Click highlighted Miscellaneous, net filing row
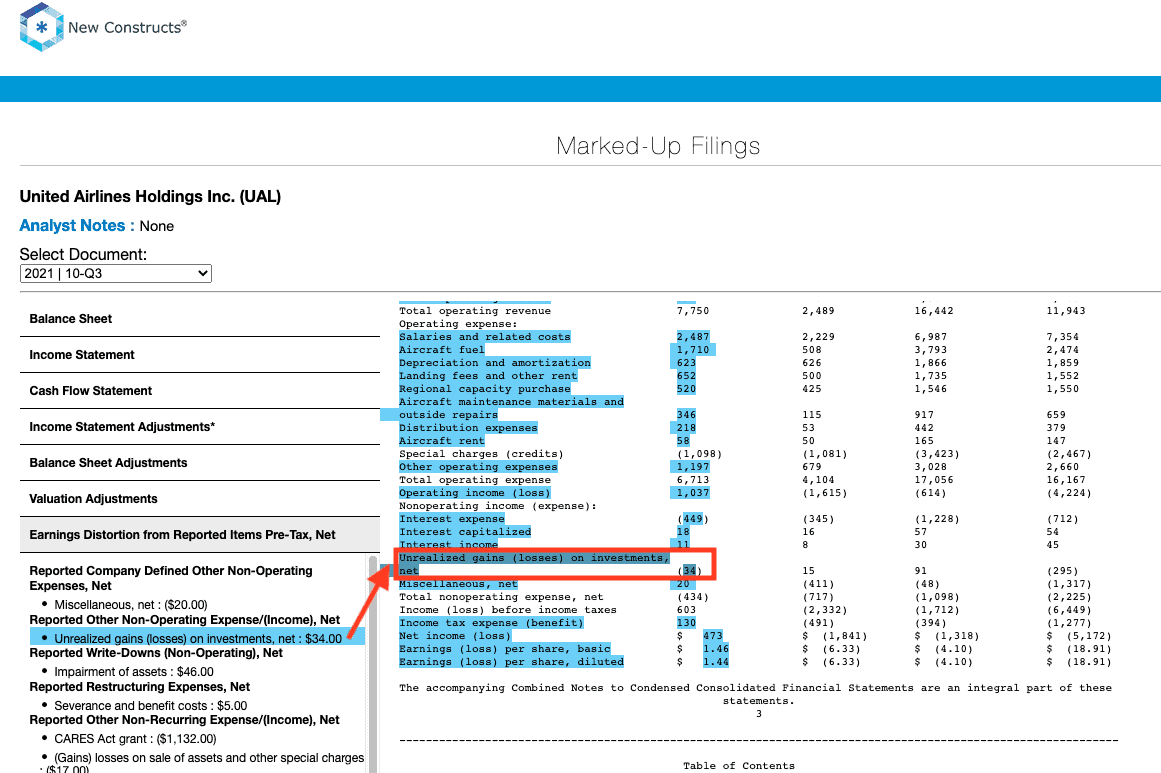The image size is (1161, 773). [458, 584]
